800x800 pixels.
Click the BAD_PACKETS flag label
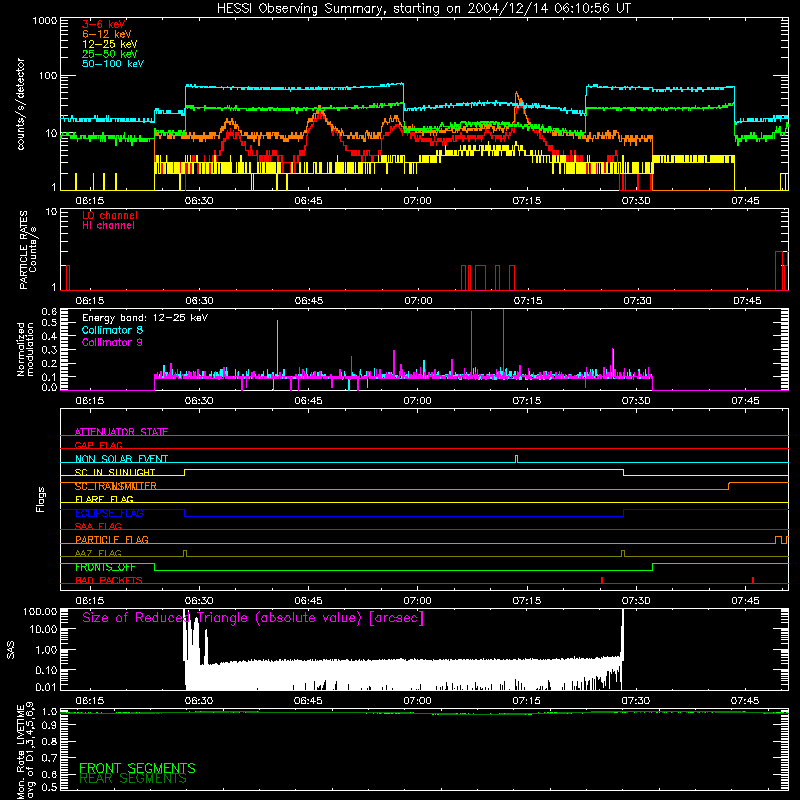[x=109, y=580]
